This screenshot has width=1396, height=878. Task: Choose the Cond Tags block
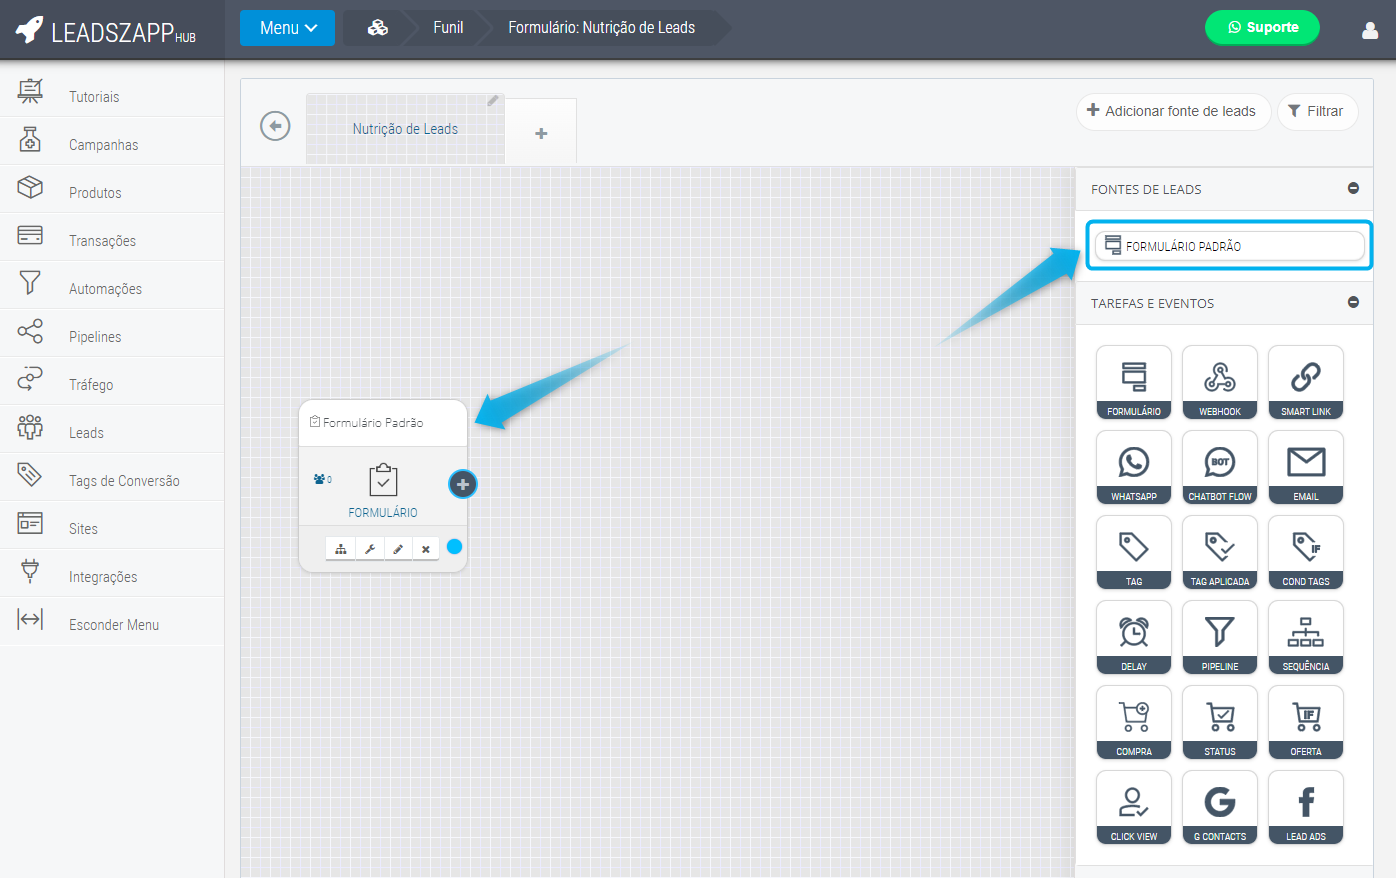coord(1305,552)
